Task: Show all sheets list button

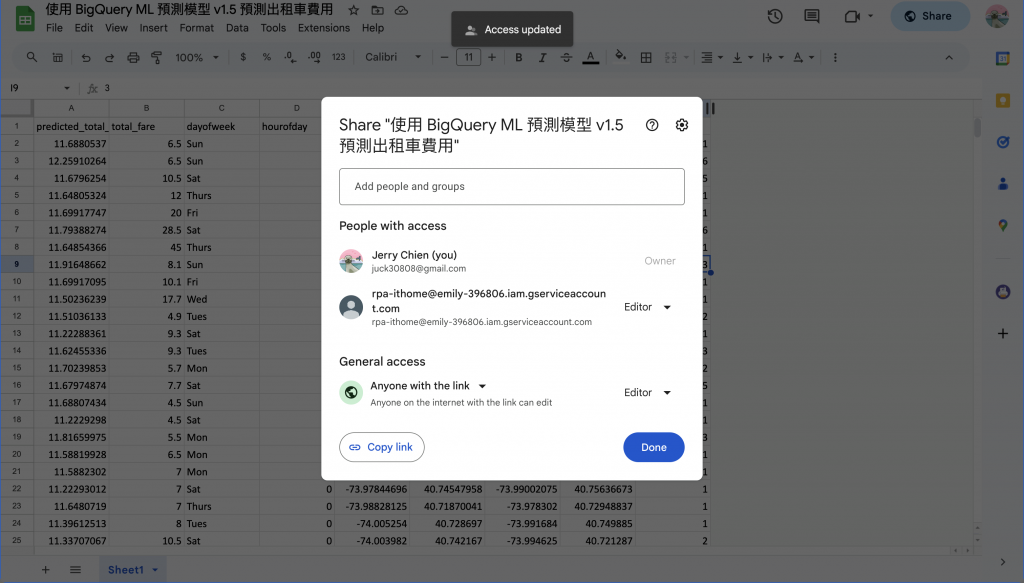Action: point(75,570)
